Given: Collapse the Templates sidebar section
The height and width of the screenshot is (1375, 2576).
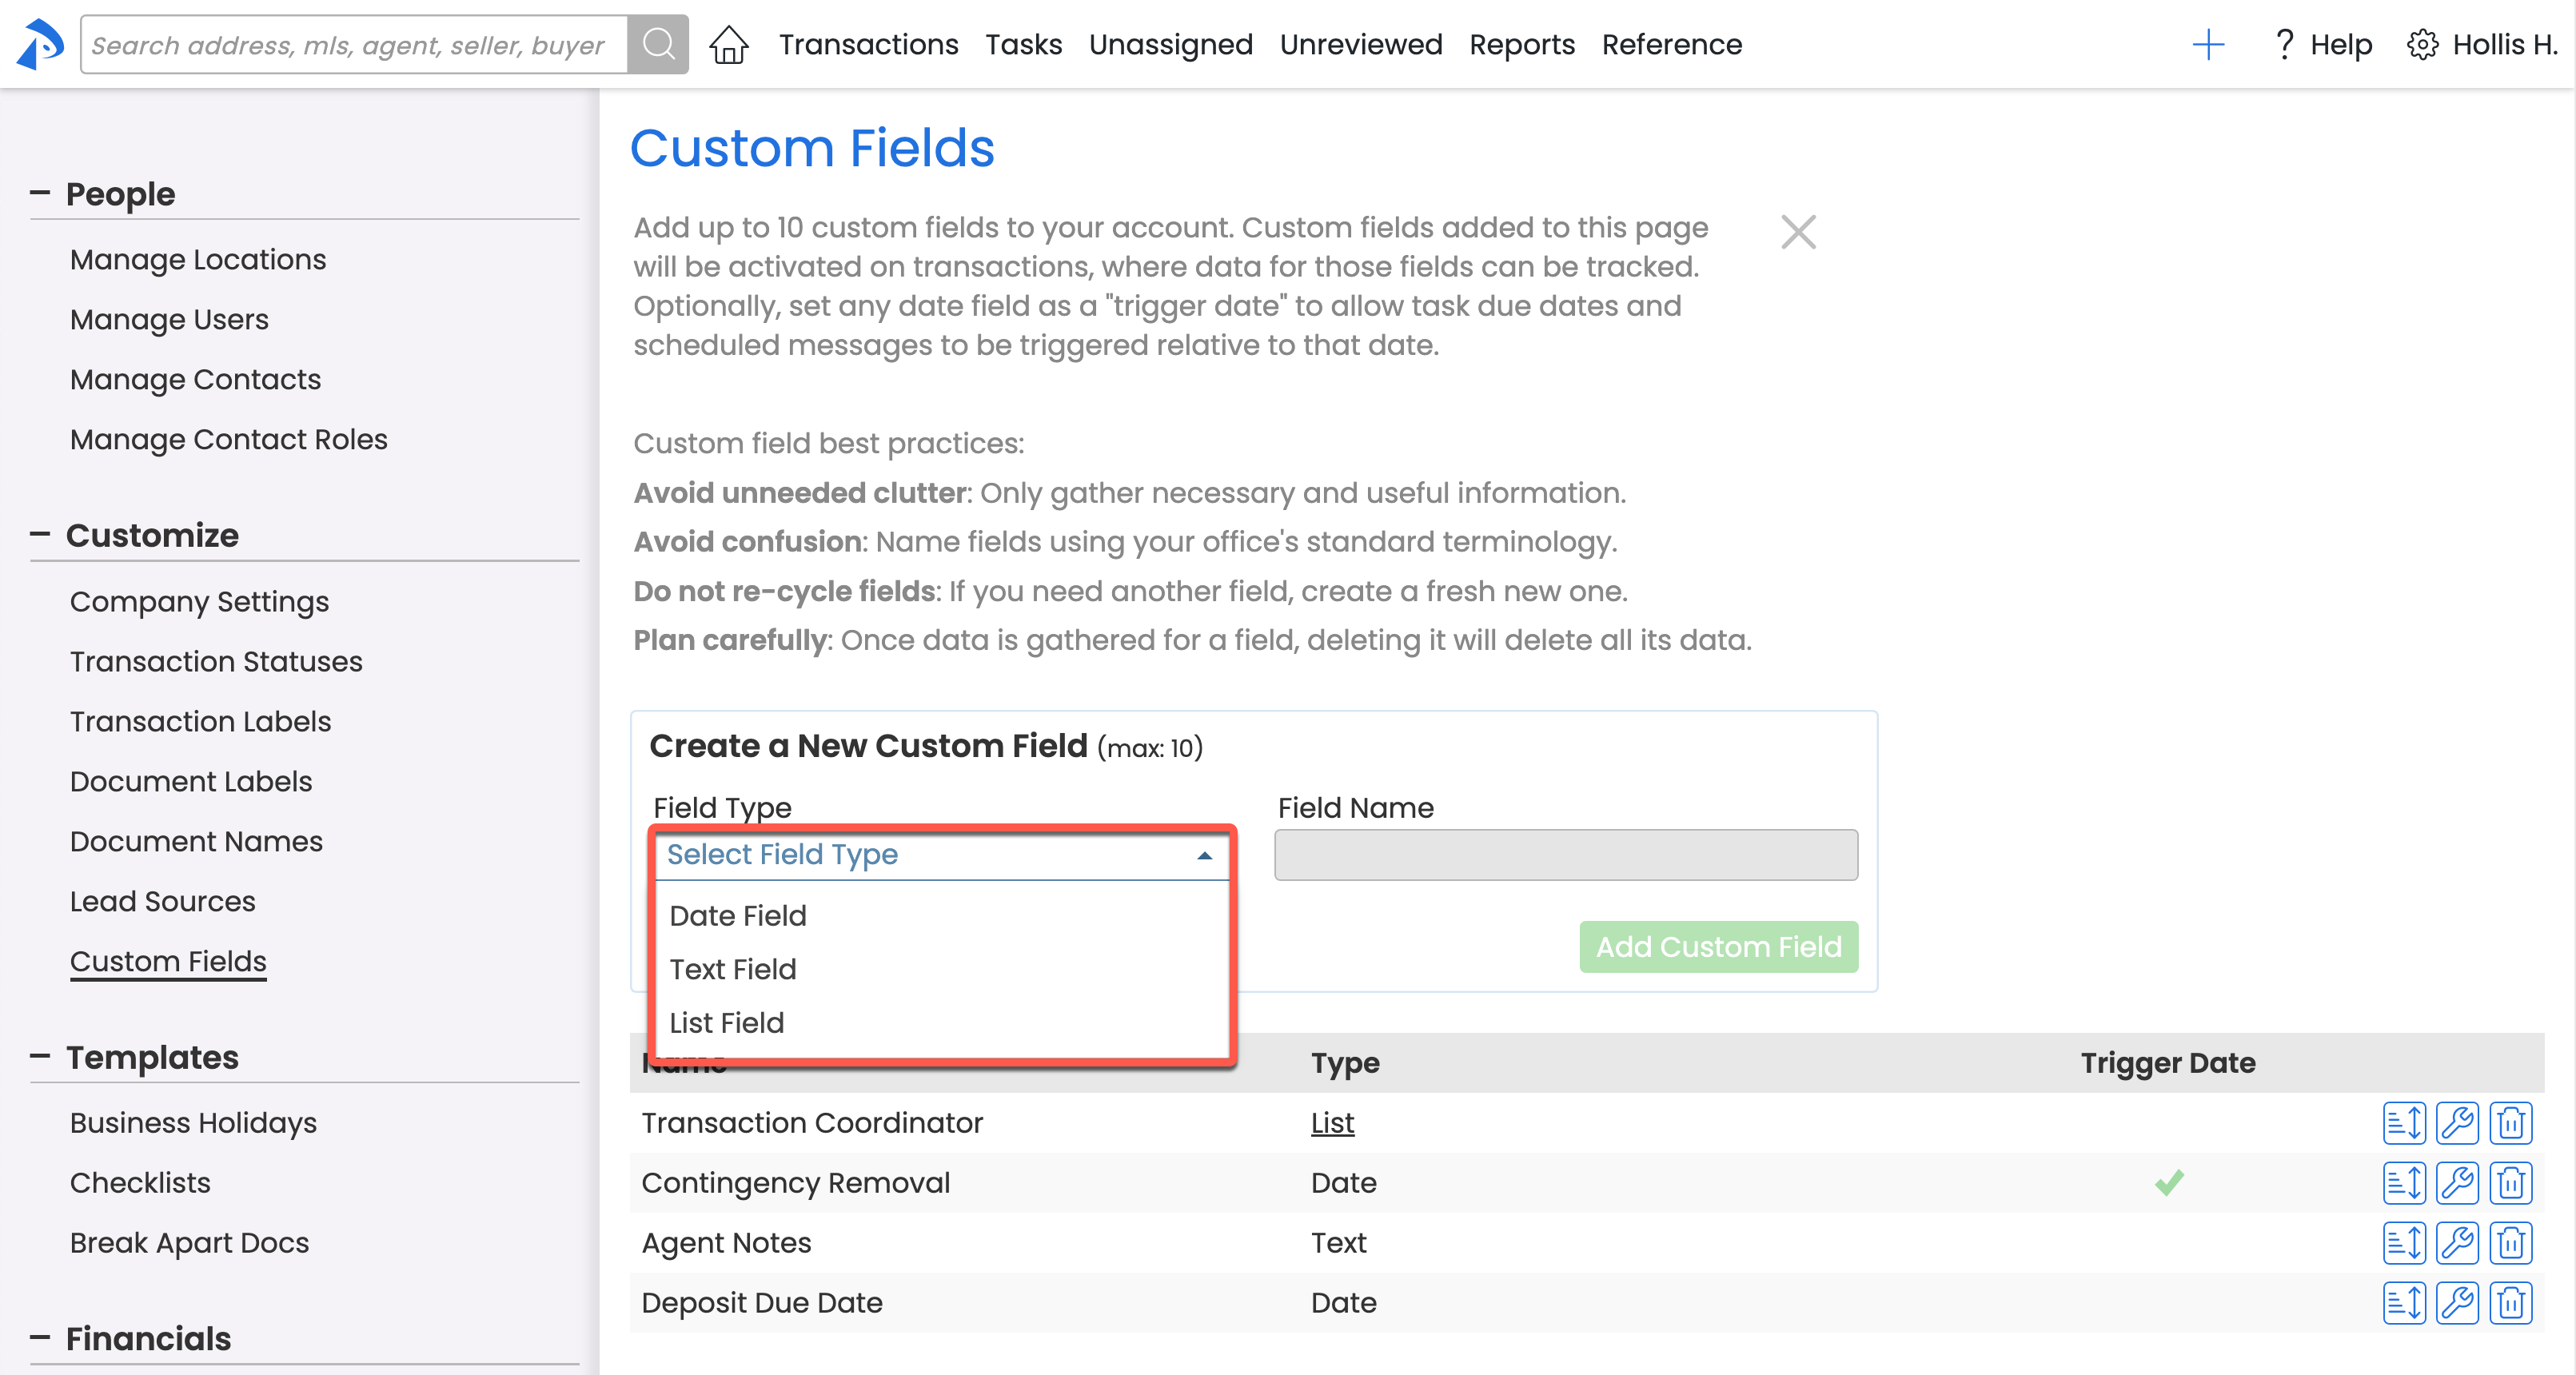Looking at the screenshot, I should [40, 1057].
